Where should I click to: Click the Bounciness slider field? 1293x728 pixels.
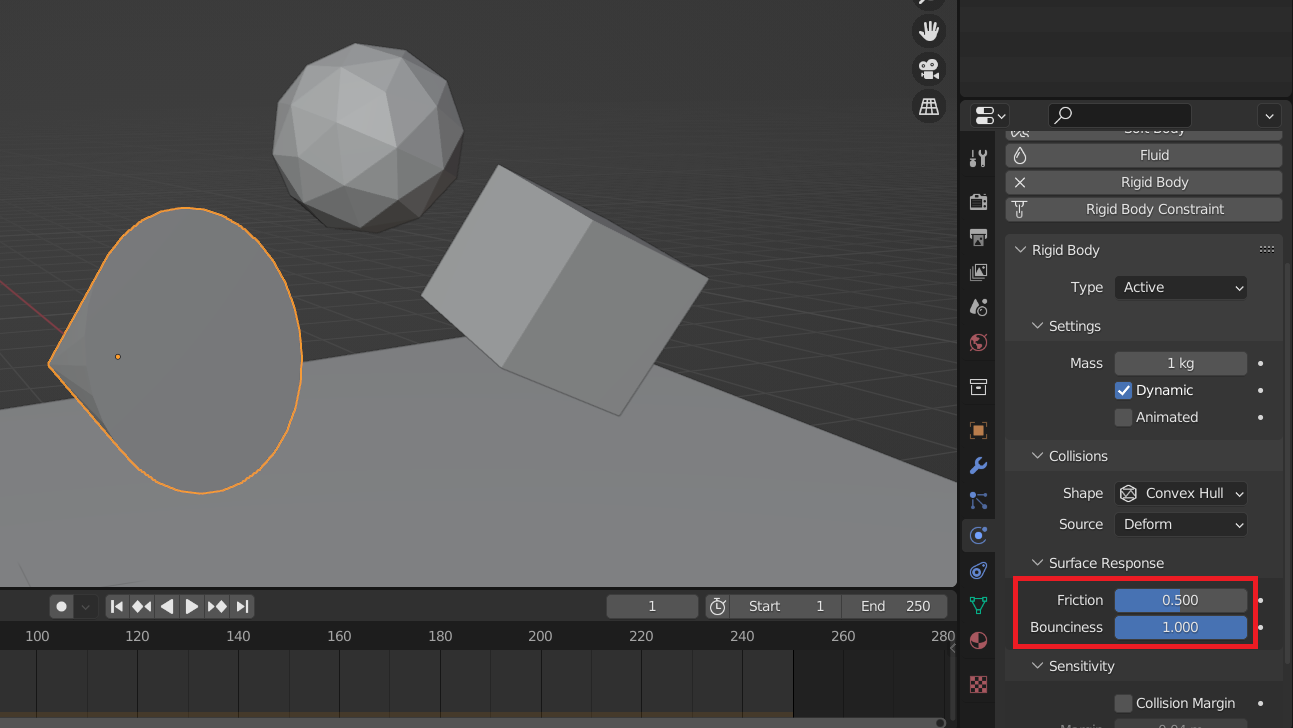[1180, 627]
